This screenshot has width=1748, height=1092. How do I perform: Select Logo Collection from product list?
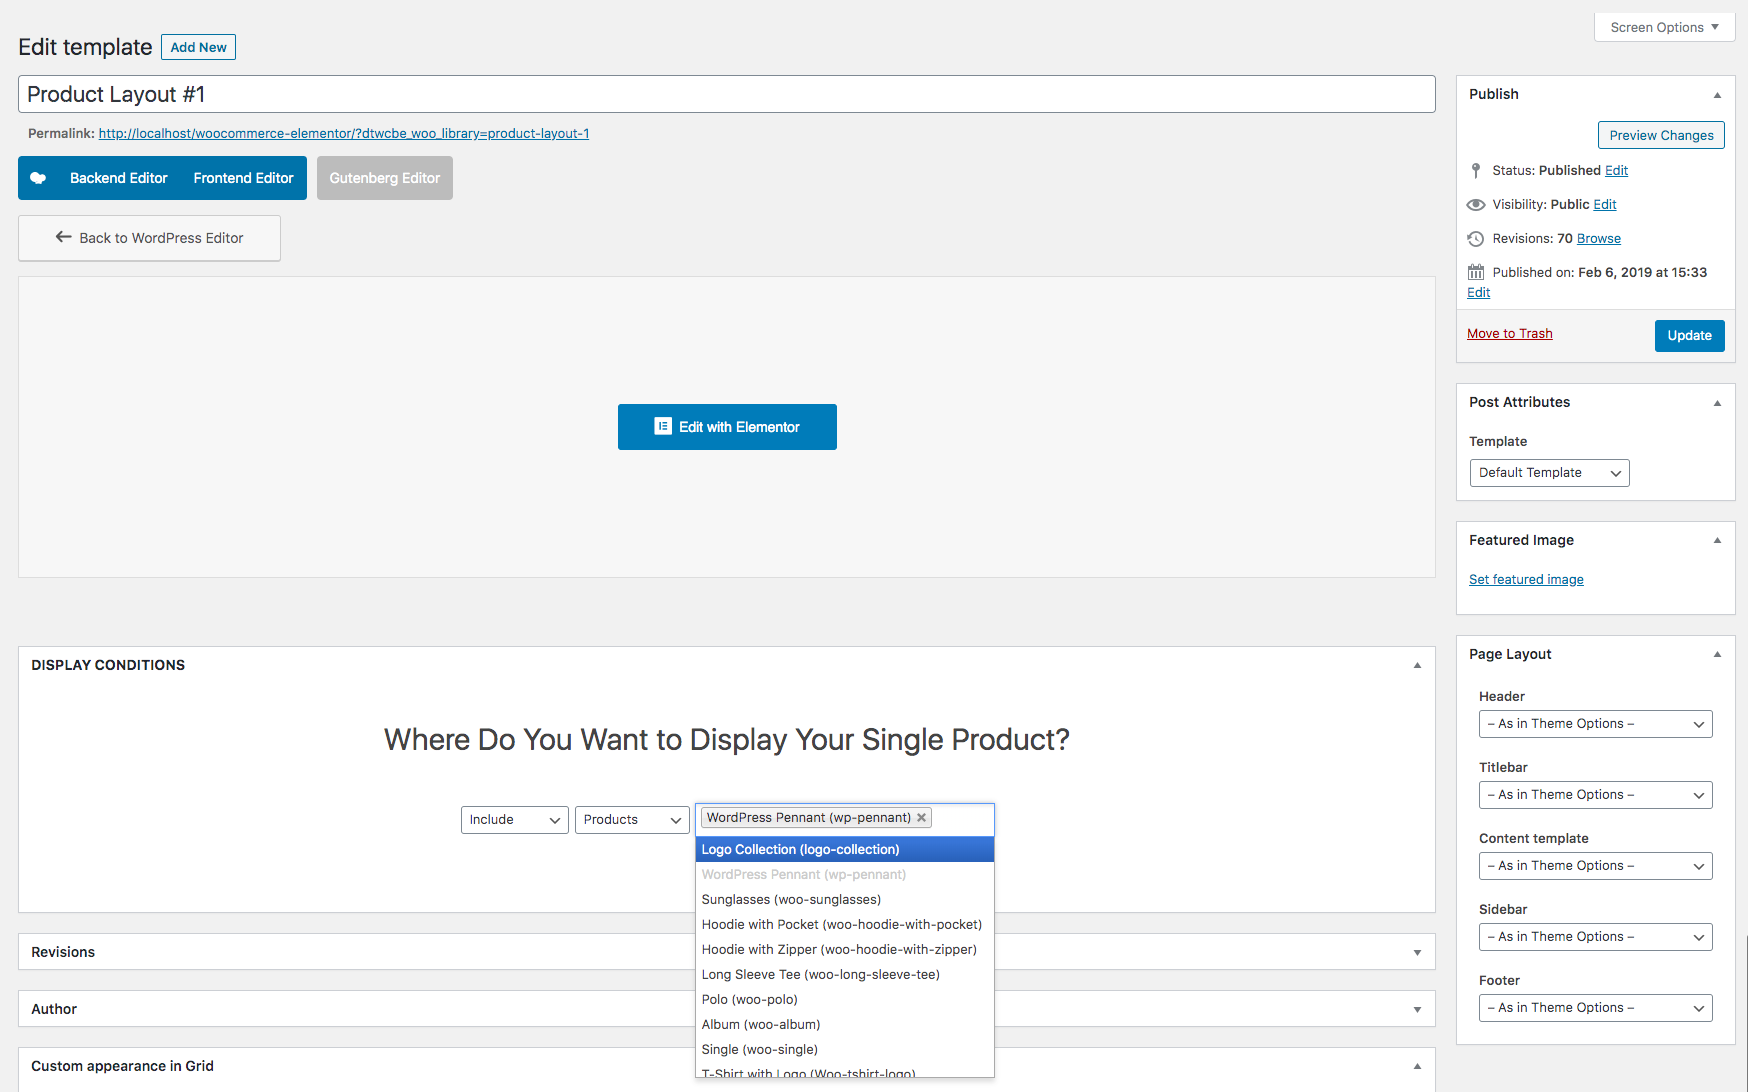pos(845,849)
